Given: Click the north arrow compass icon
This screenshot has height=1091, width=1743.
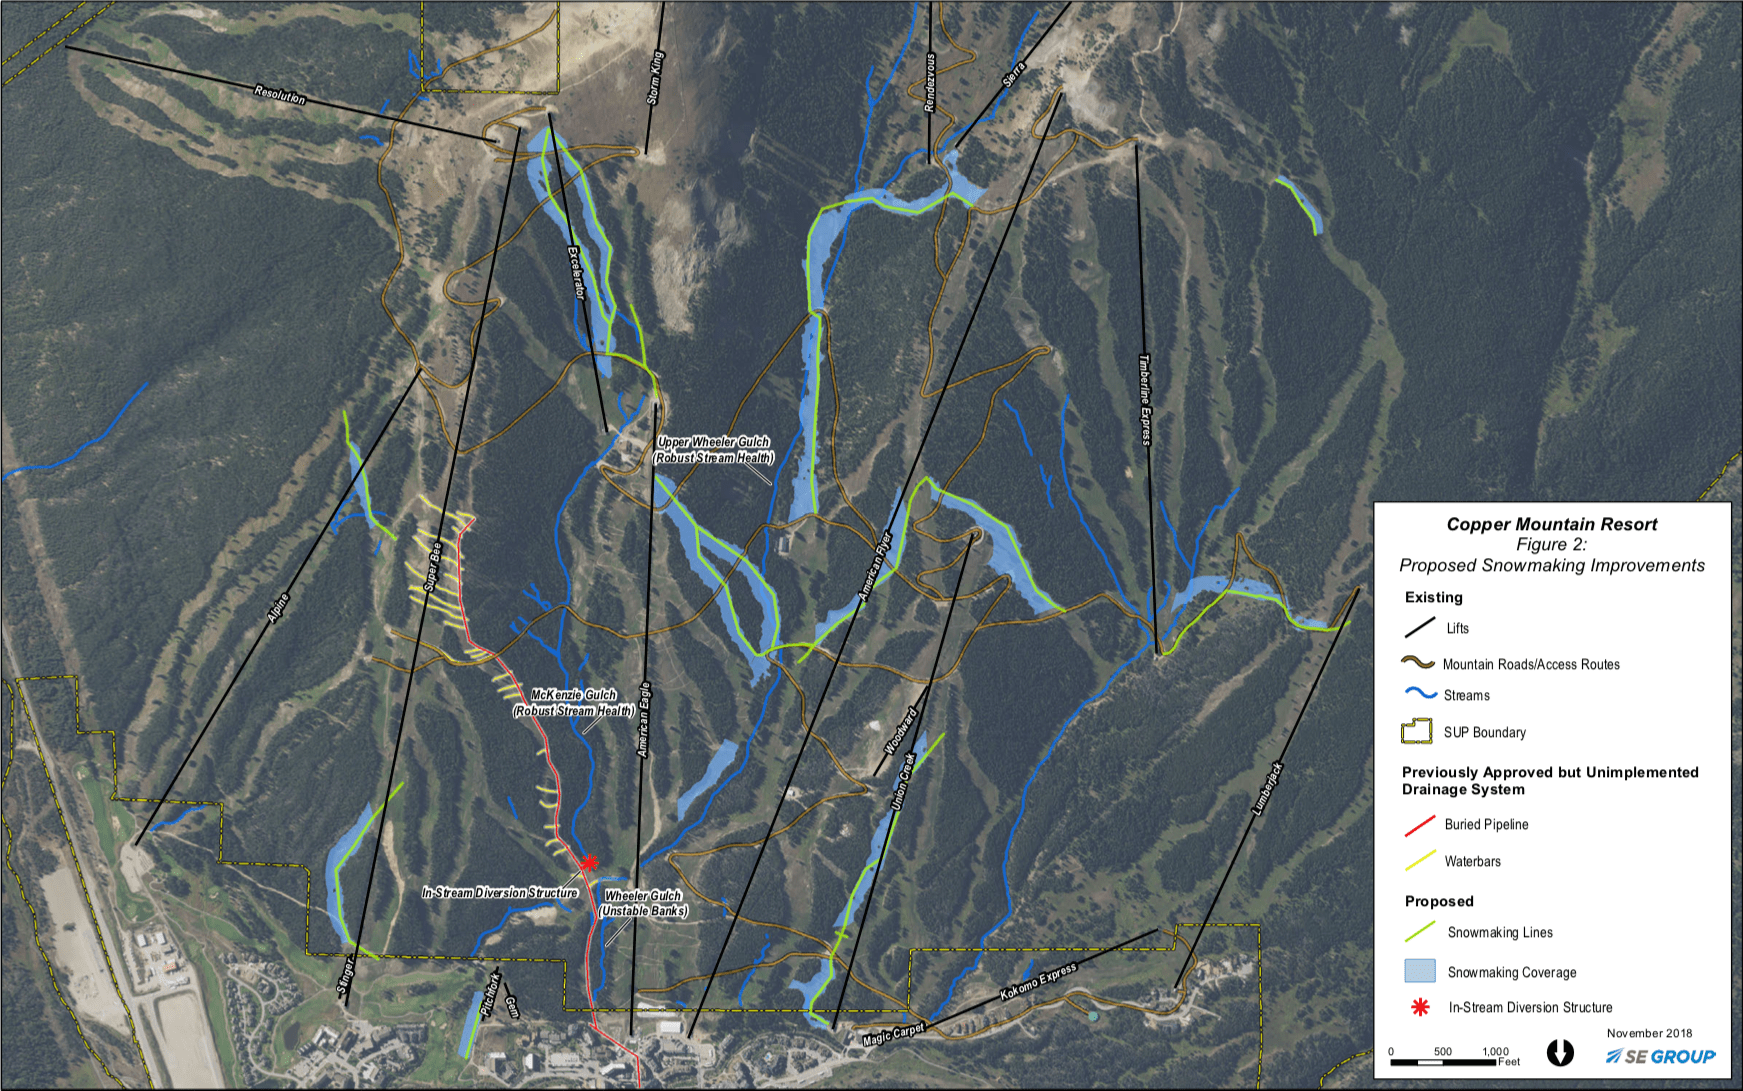Looking at the screenshot, I should [x=1560, y=1052].
